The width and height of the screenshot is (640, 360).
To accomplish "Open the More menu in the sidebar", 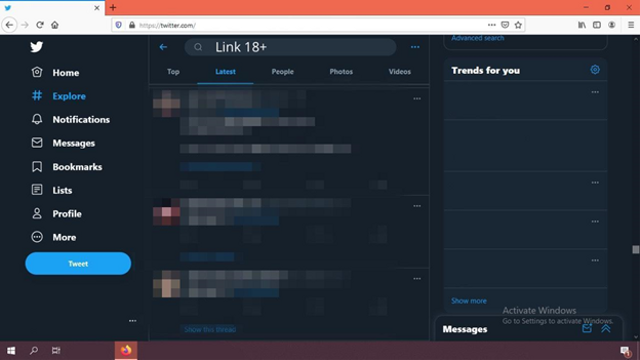I will [54, 237].
